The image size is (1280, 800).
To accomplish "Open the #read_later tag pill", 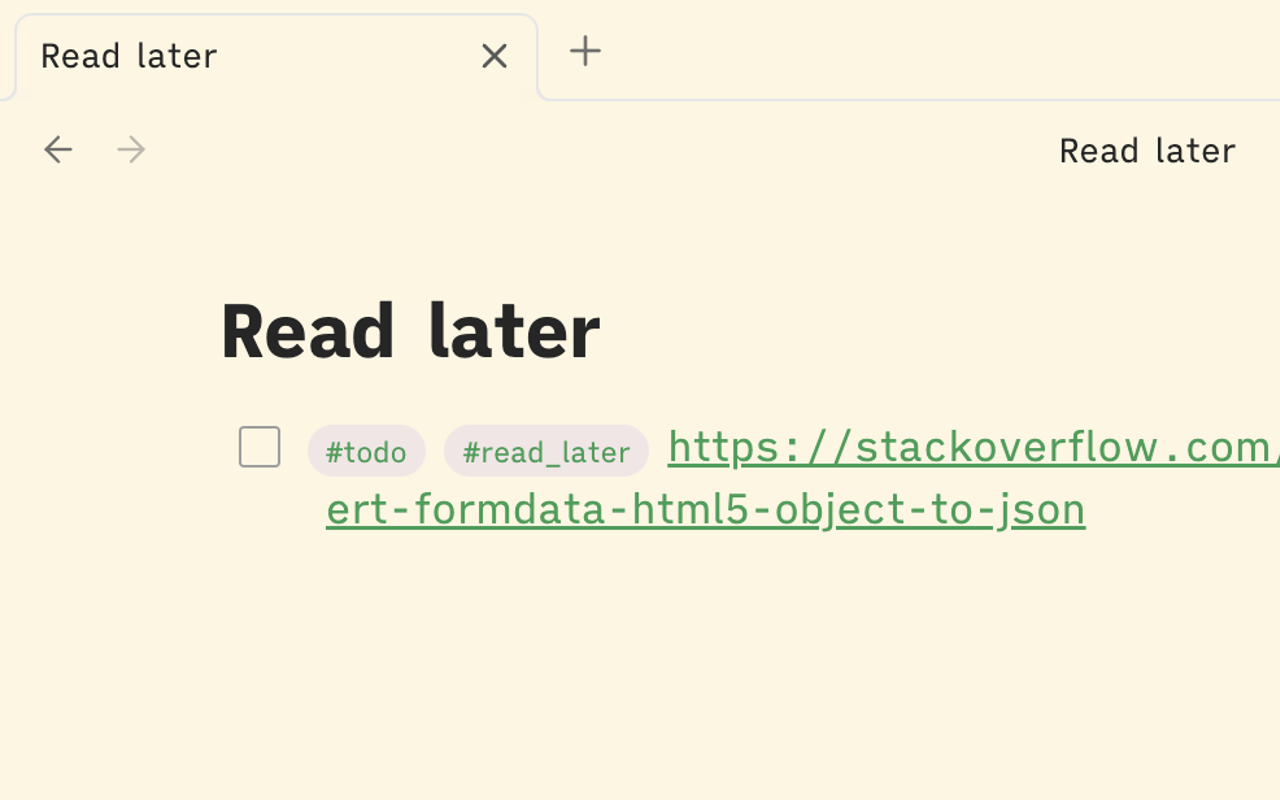I will pos(546,451).
